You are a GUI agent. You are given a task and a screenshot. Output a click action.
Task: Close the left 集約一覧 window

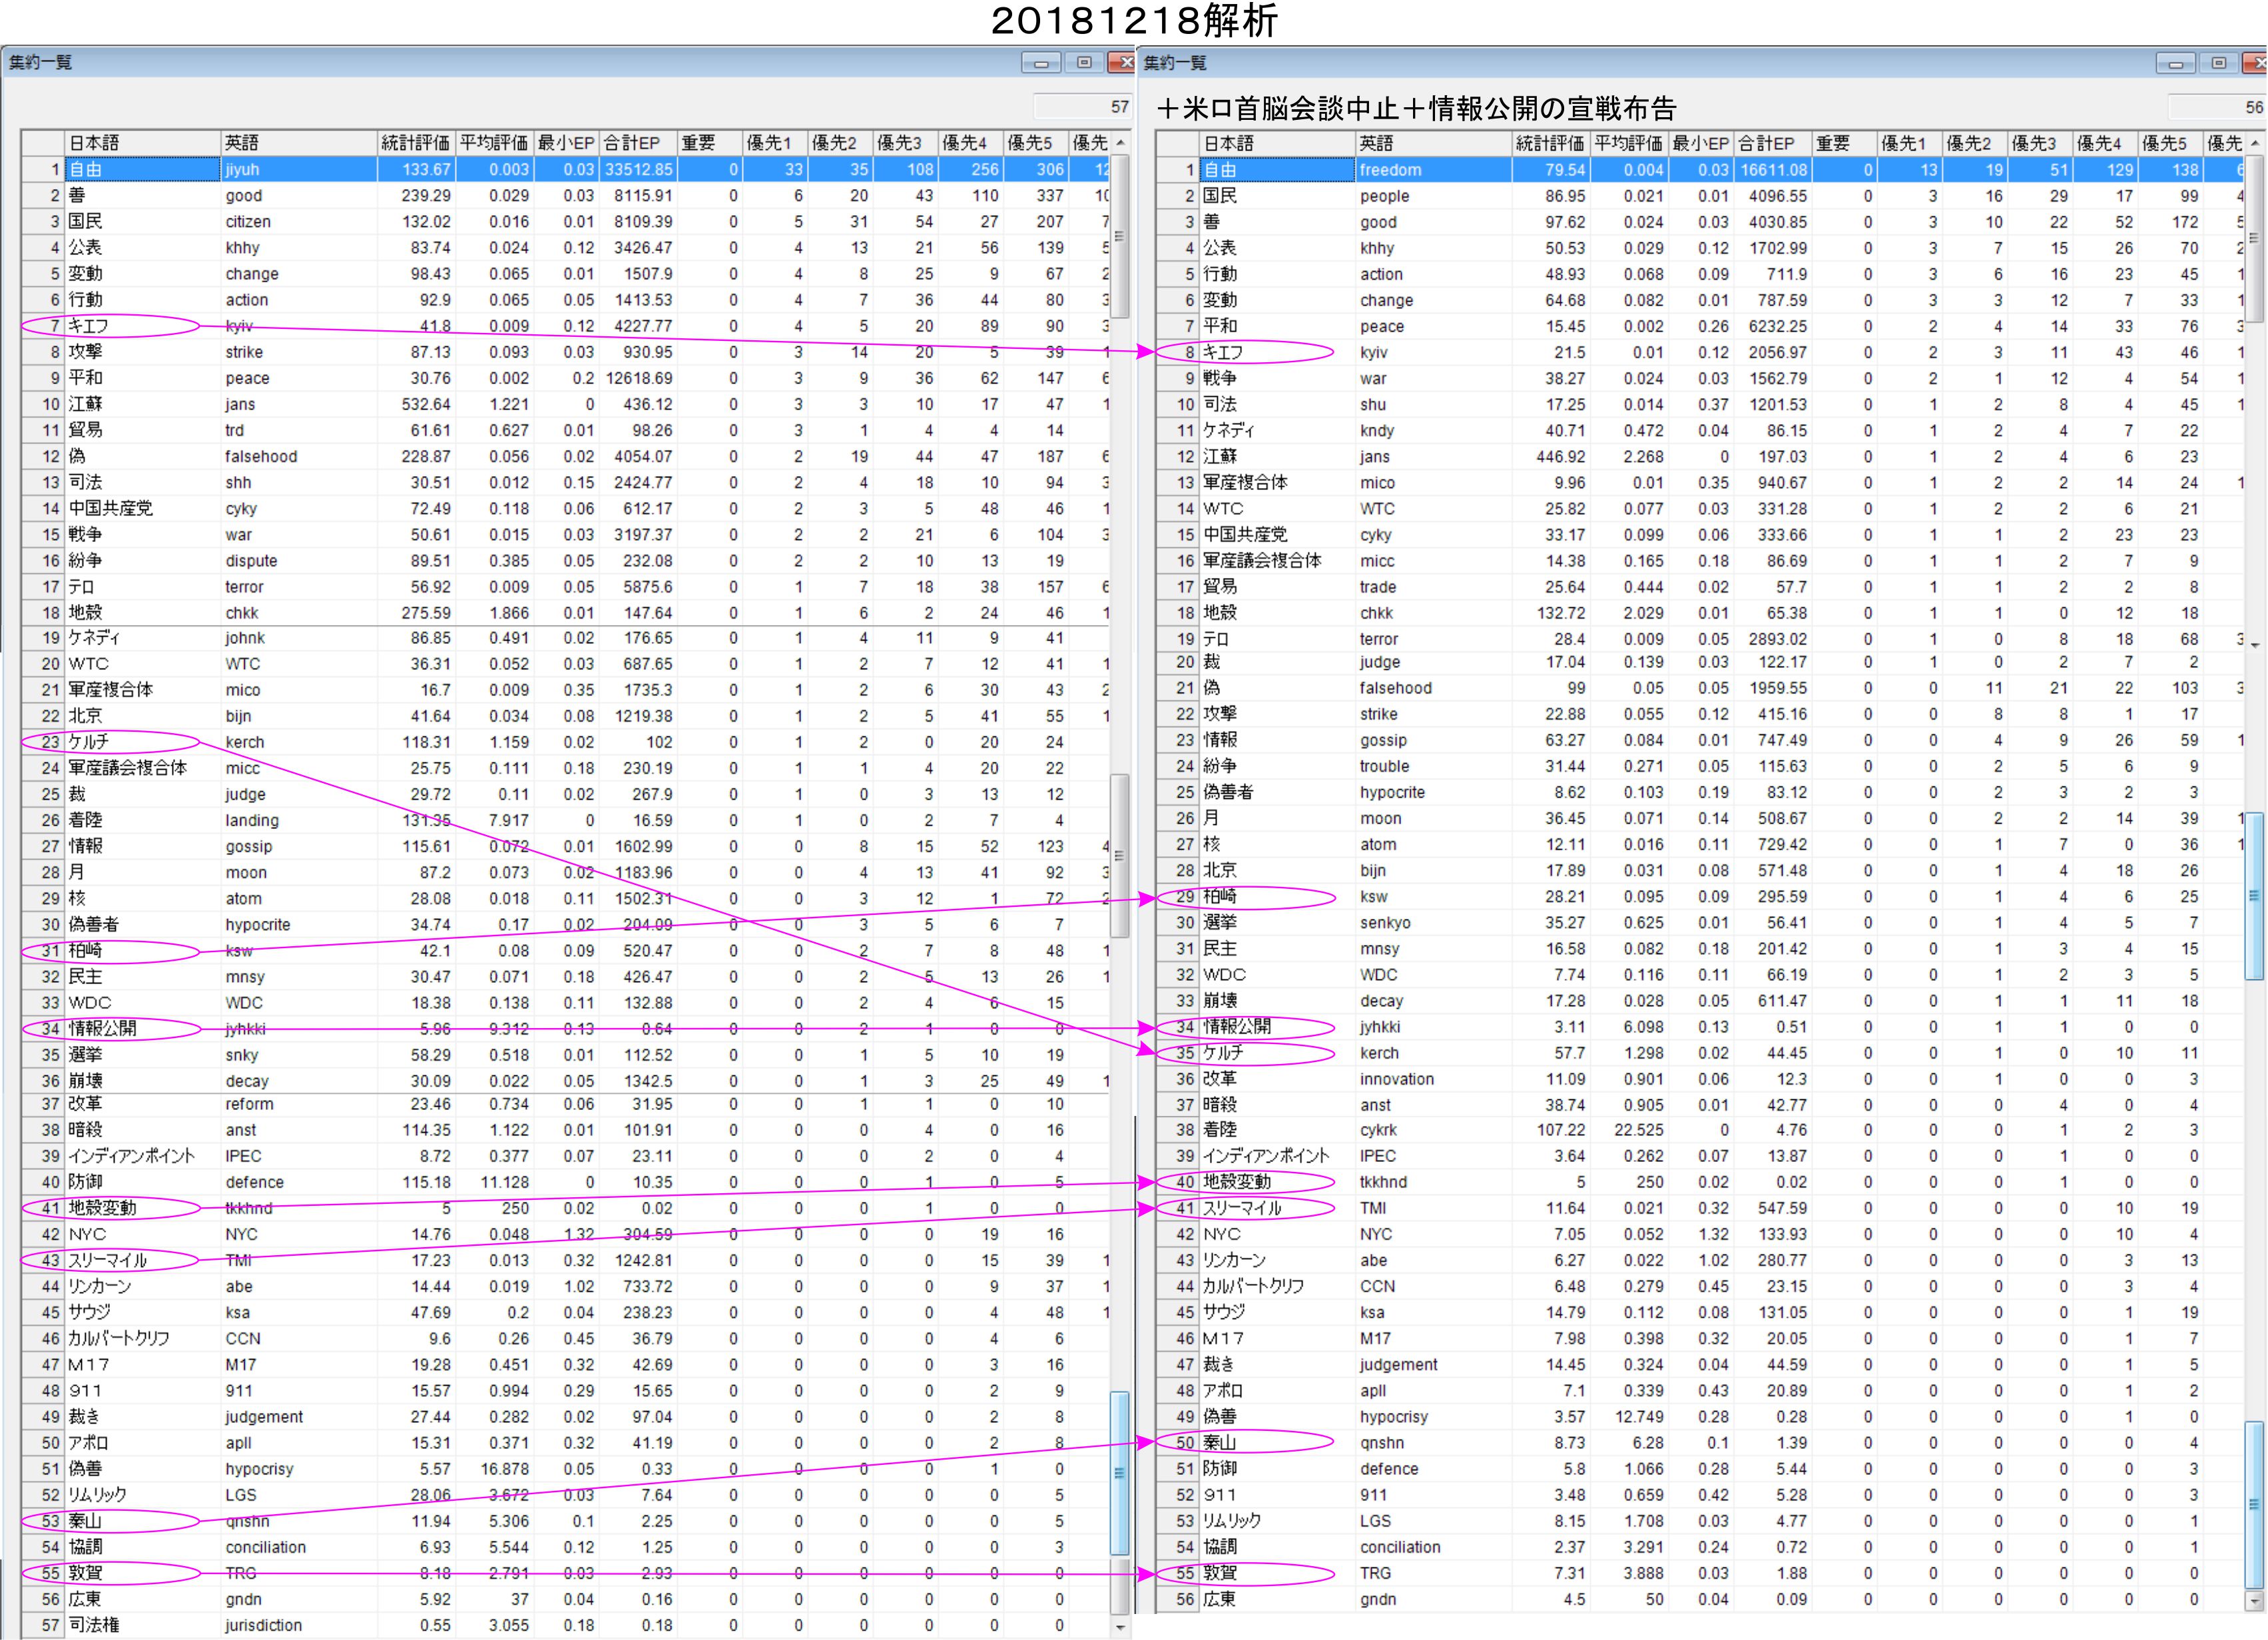pyautogui.click(x=1123, y=63)
